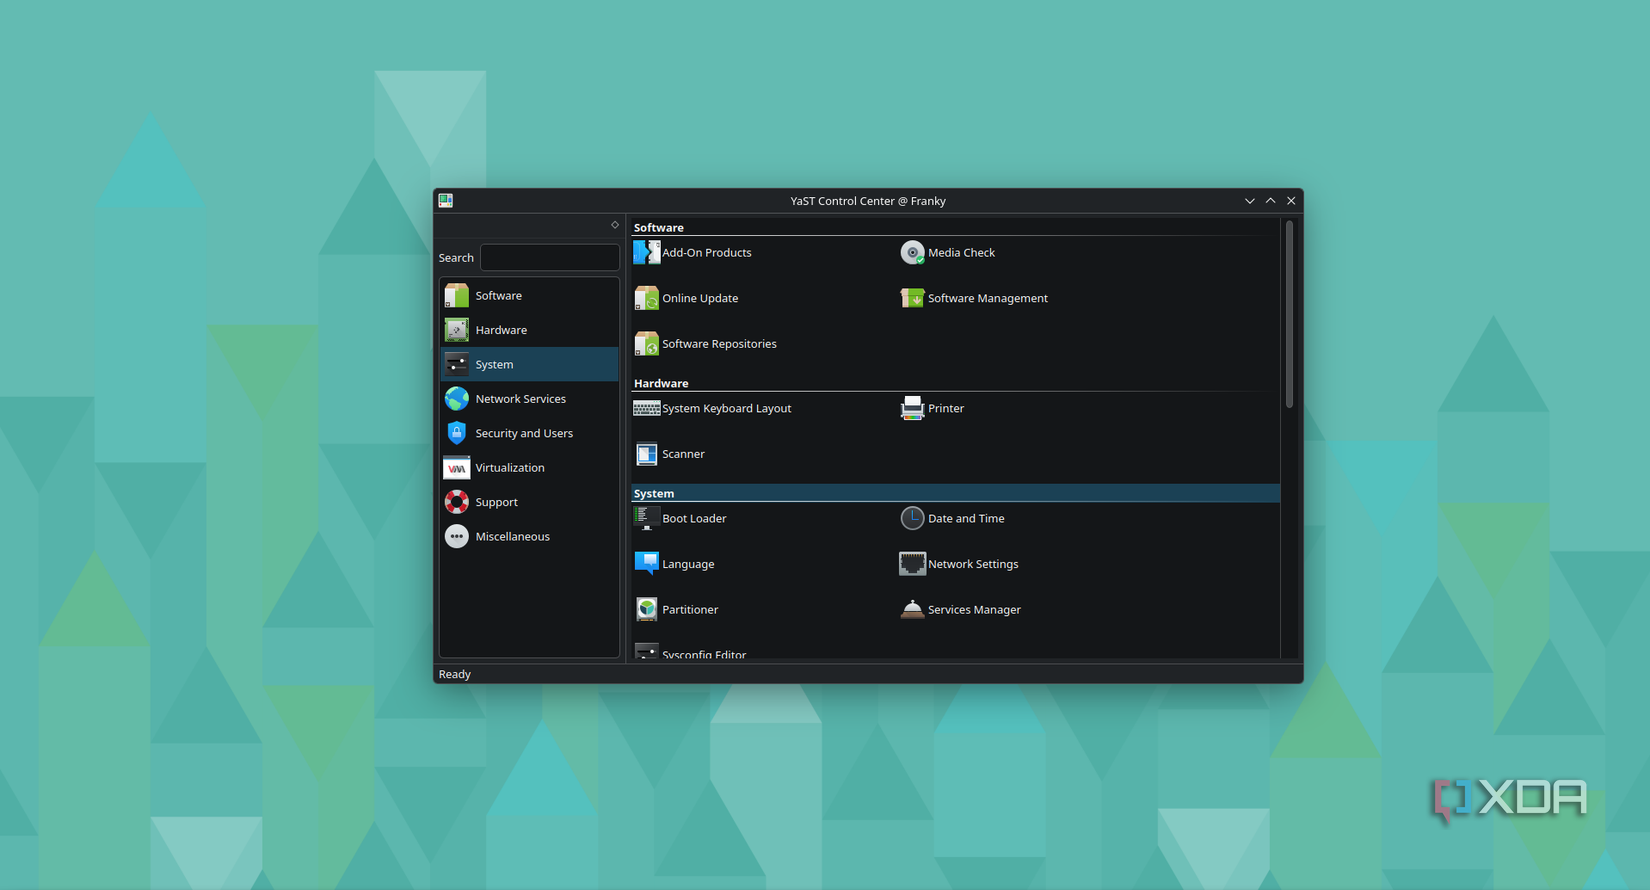Click 'Network Services' text in sidebar

[521, 399]
